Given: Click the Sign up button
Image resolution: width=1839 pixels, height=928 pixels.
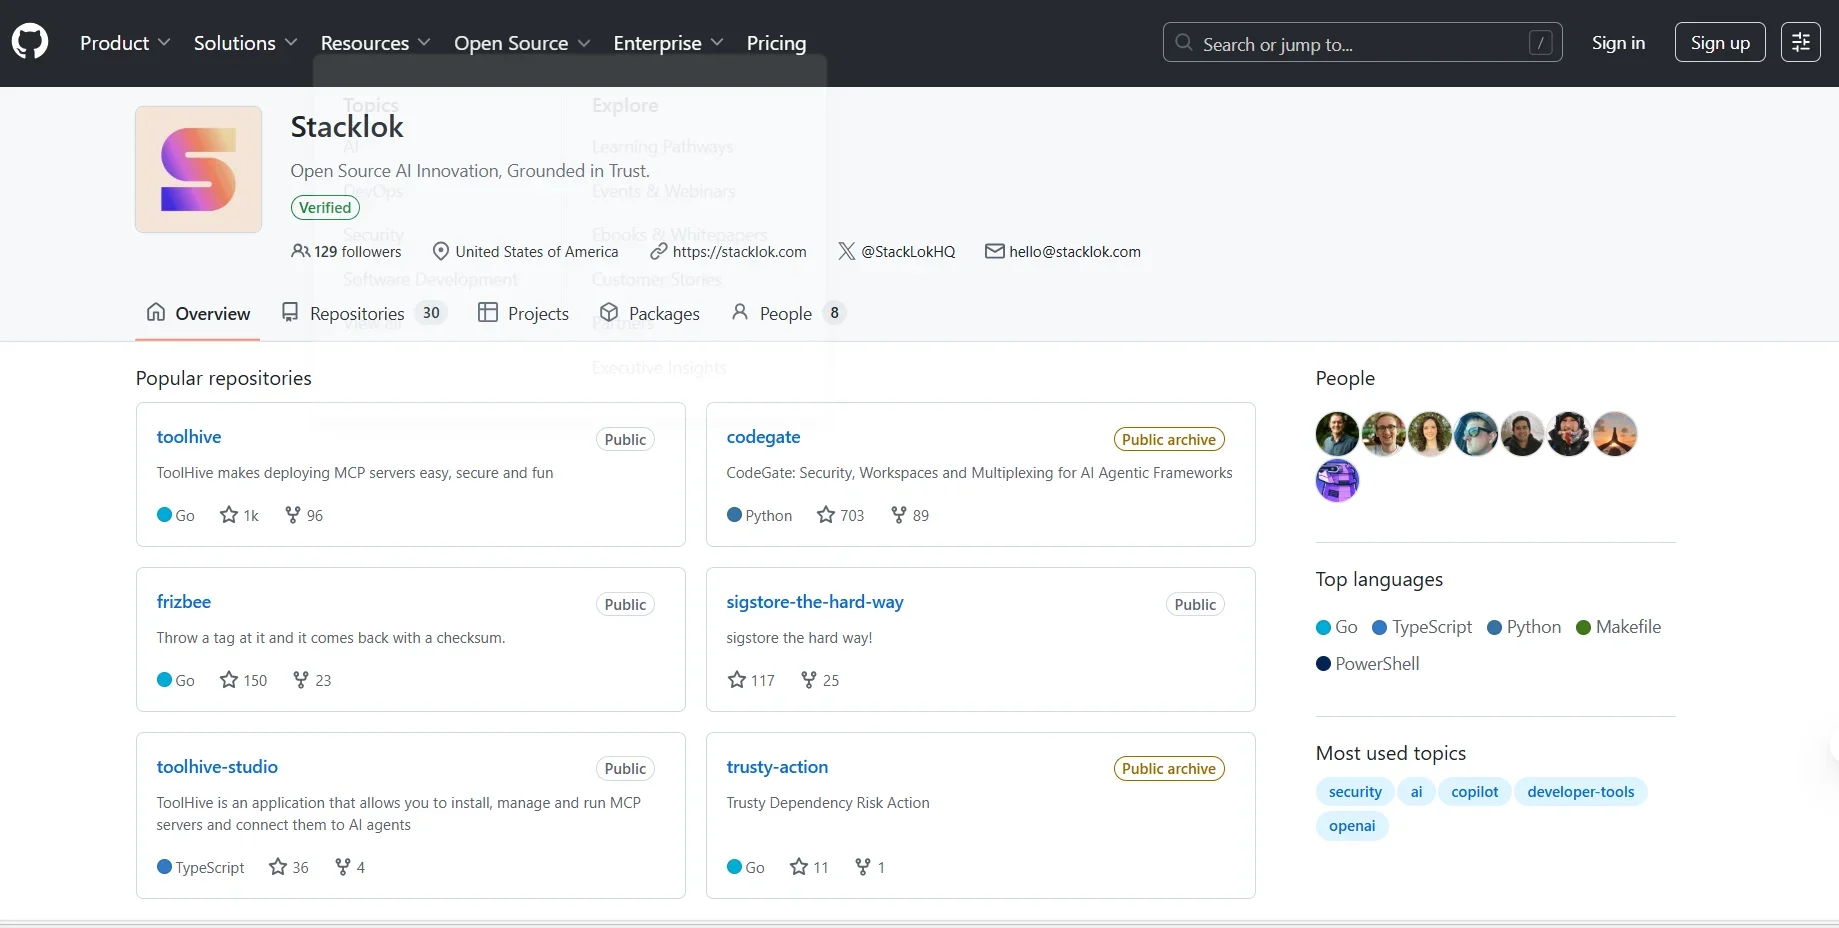Looking at the screenshot, I should coord(1719,43).
